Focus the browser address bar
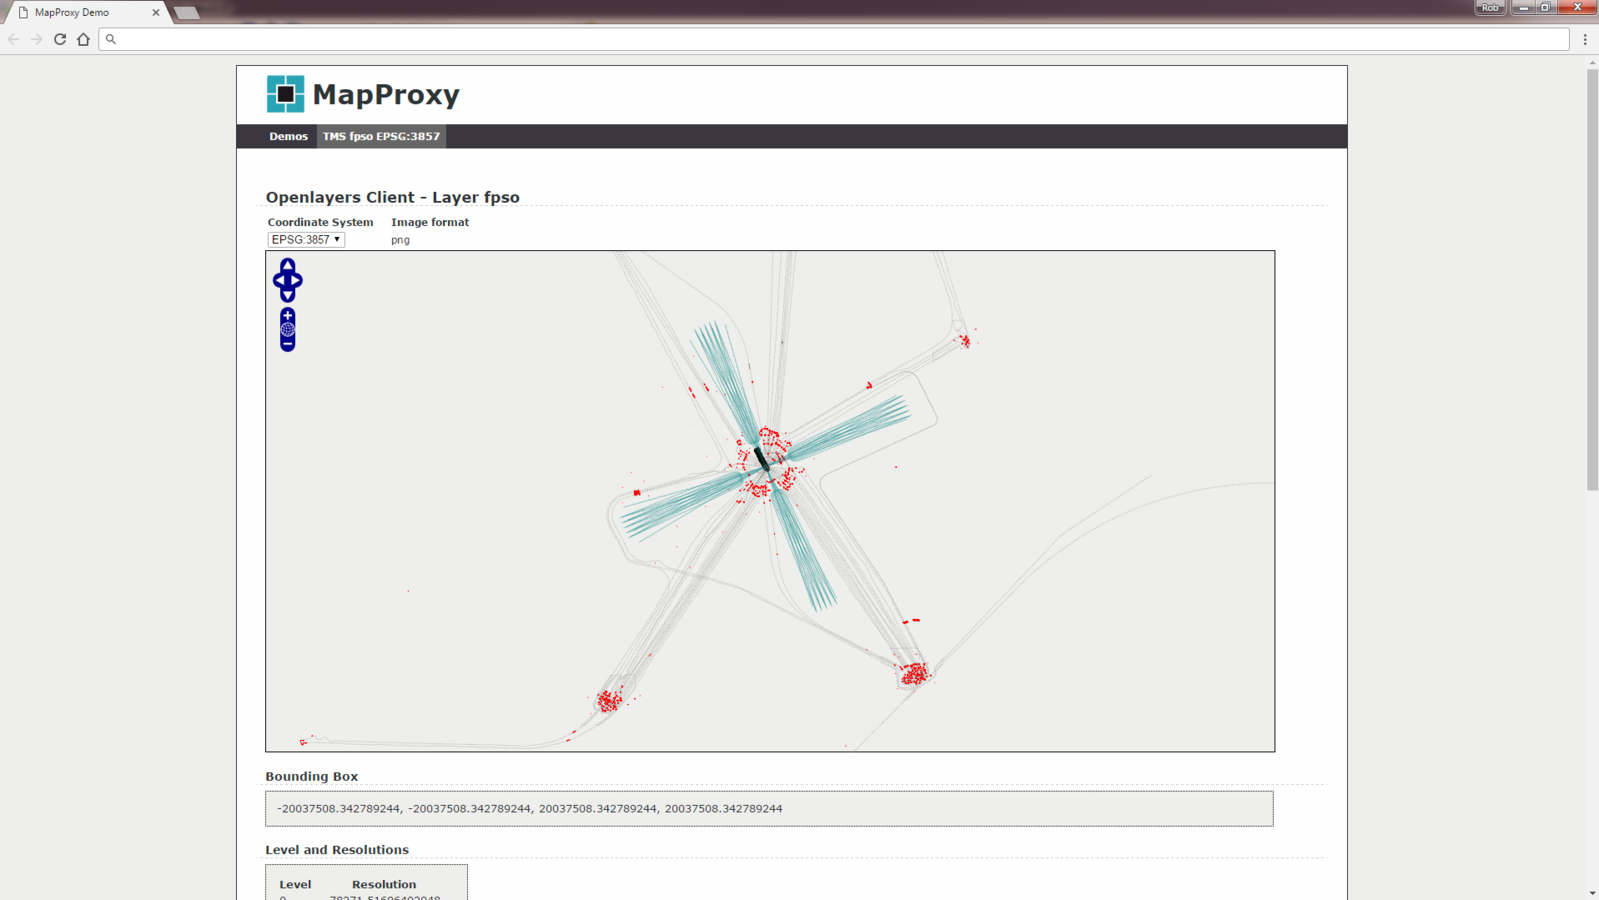This screenshot has width=1599, height=900. point(835,39)
